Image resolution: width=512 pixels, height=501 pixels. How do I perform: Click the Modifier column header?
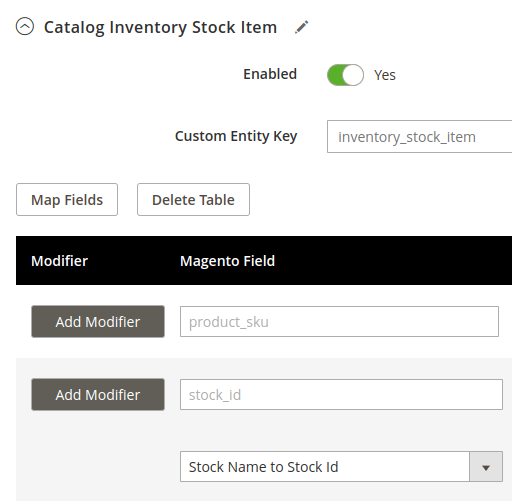(x=59, y=261)
